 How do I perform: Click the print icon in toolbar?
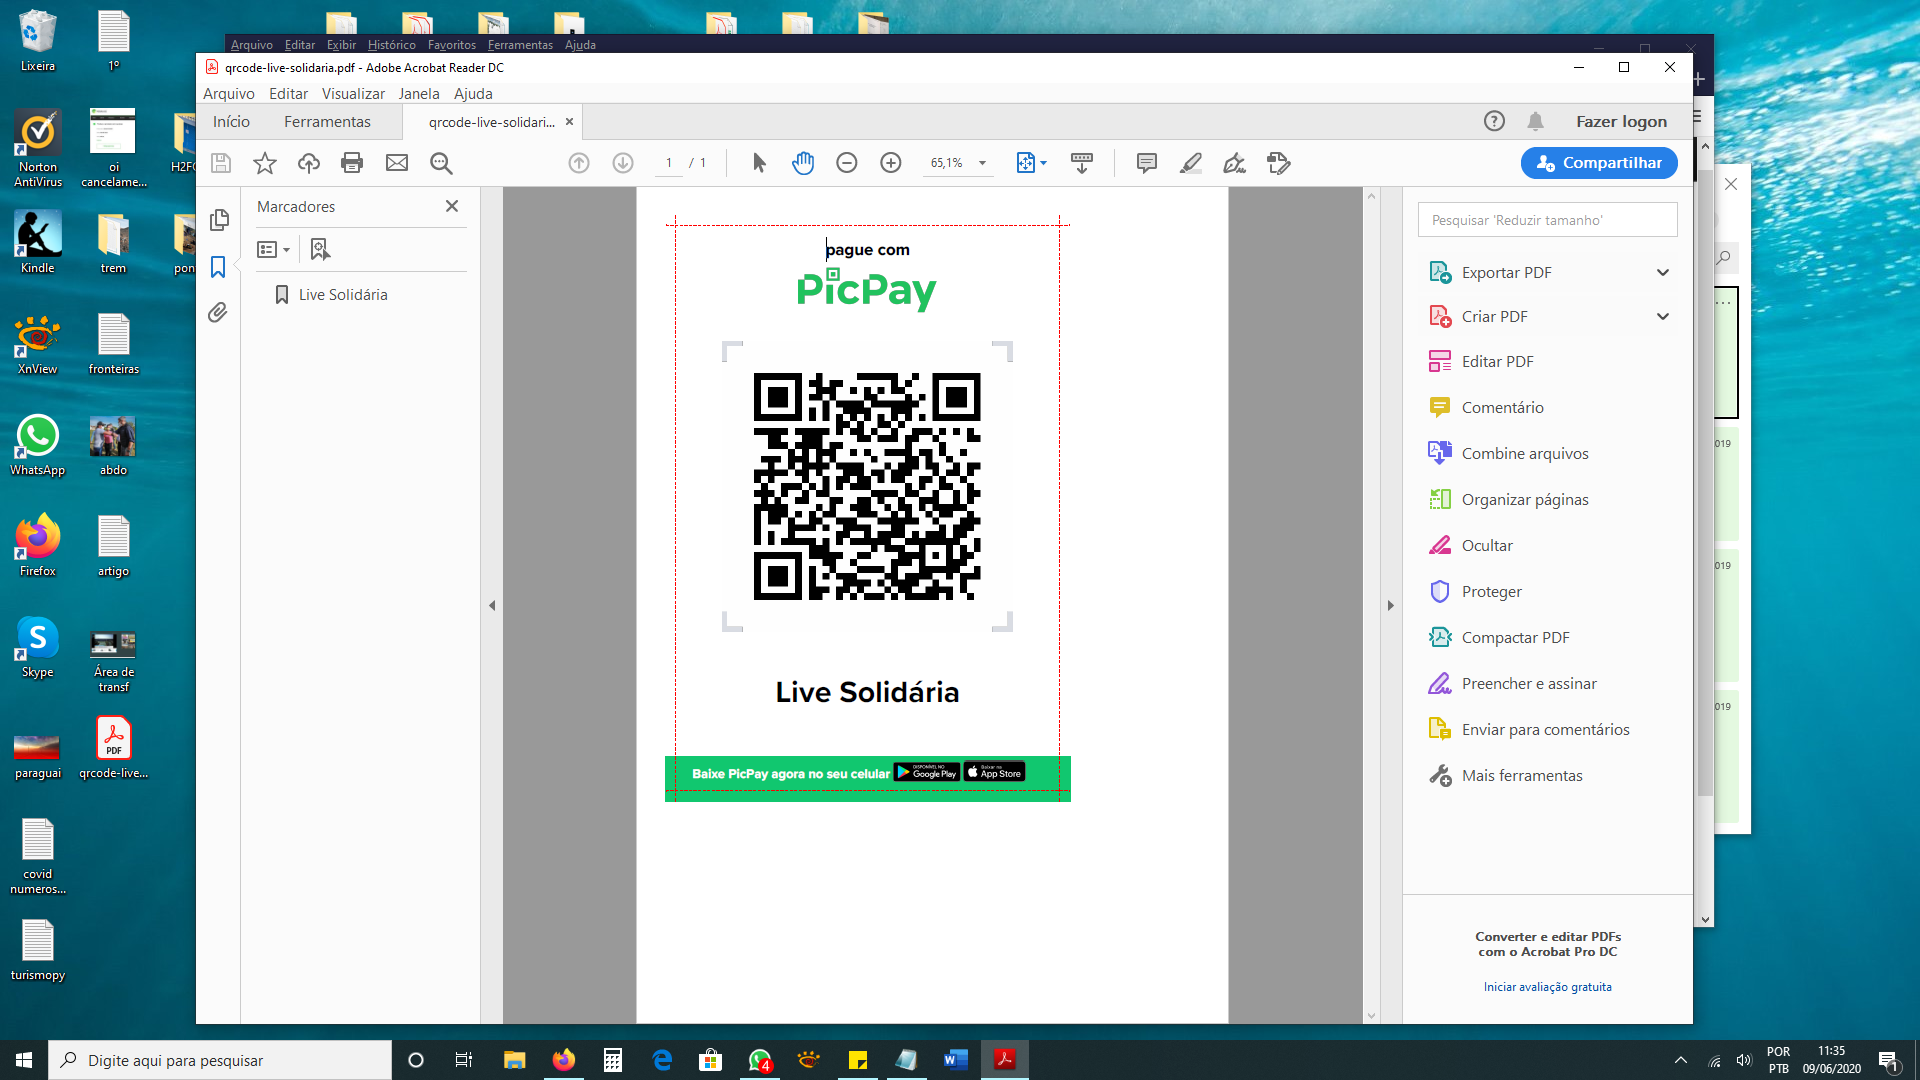point(352,163)
